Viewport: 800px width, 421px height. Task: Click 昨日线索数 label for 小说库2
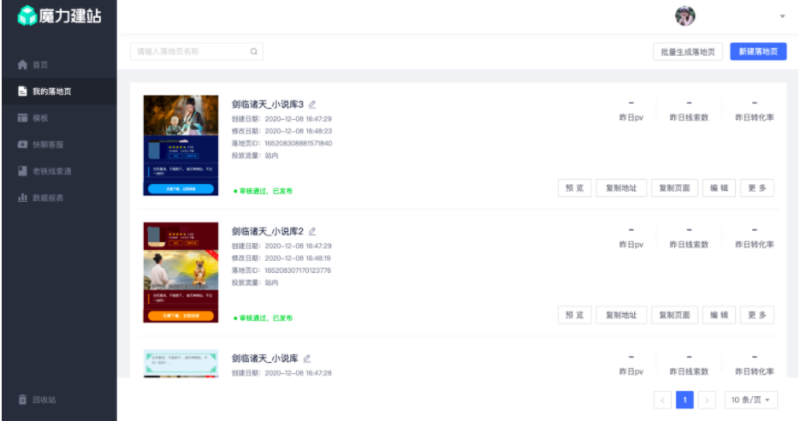pos(689,245)
